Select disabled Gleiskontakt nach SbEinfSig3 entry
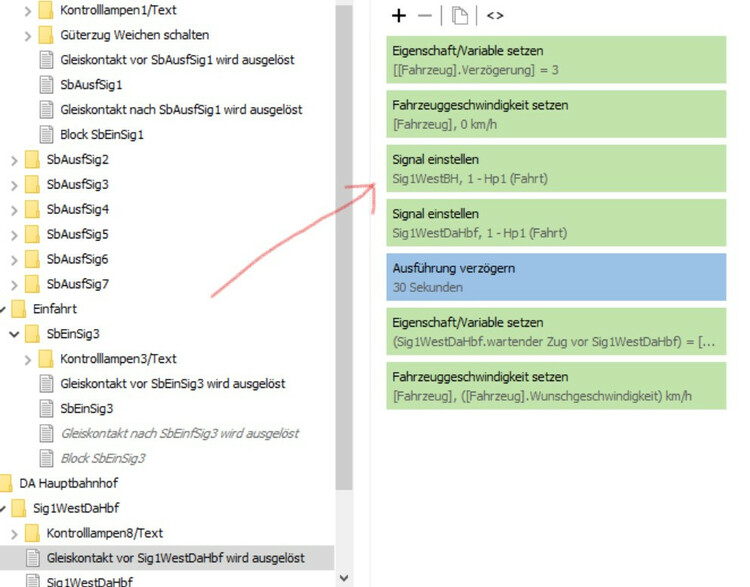Screen dimensions: 750x587 [179, 433]
